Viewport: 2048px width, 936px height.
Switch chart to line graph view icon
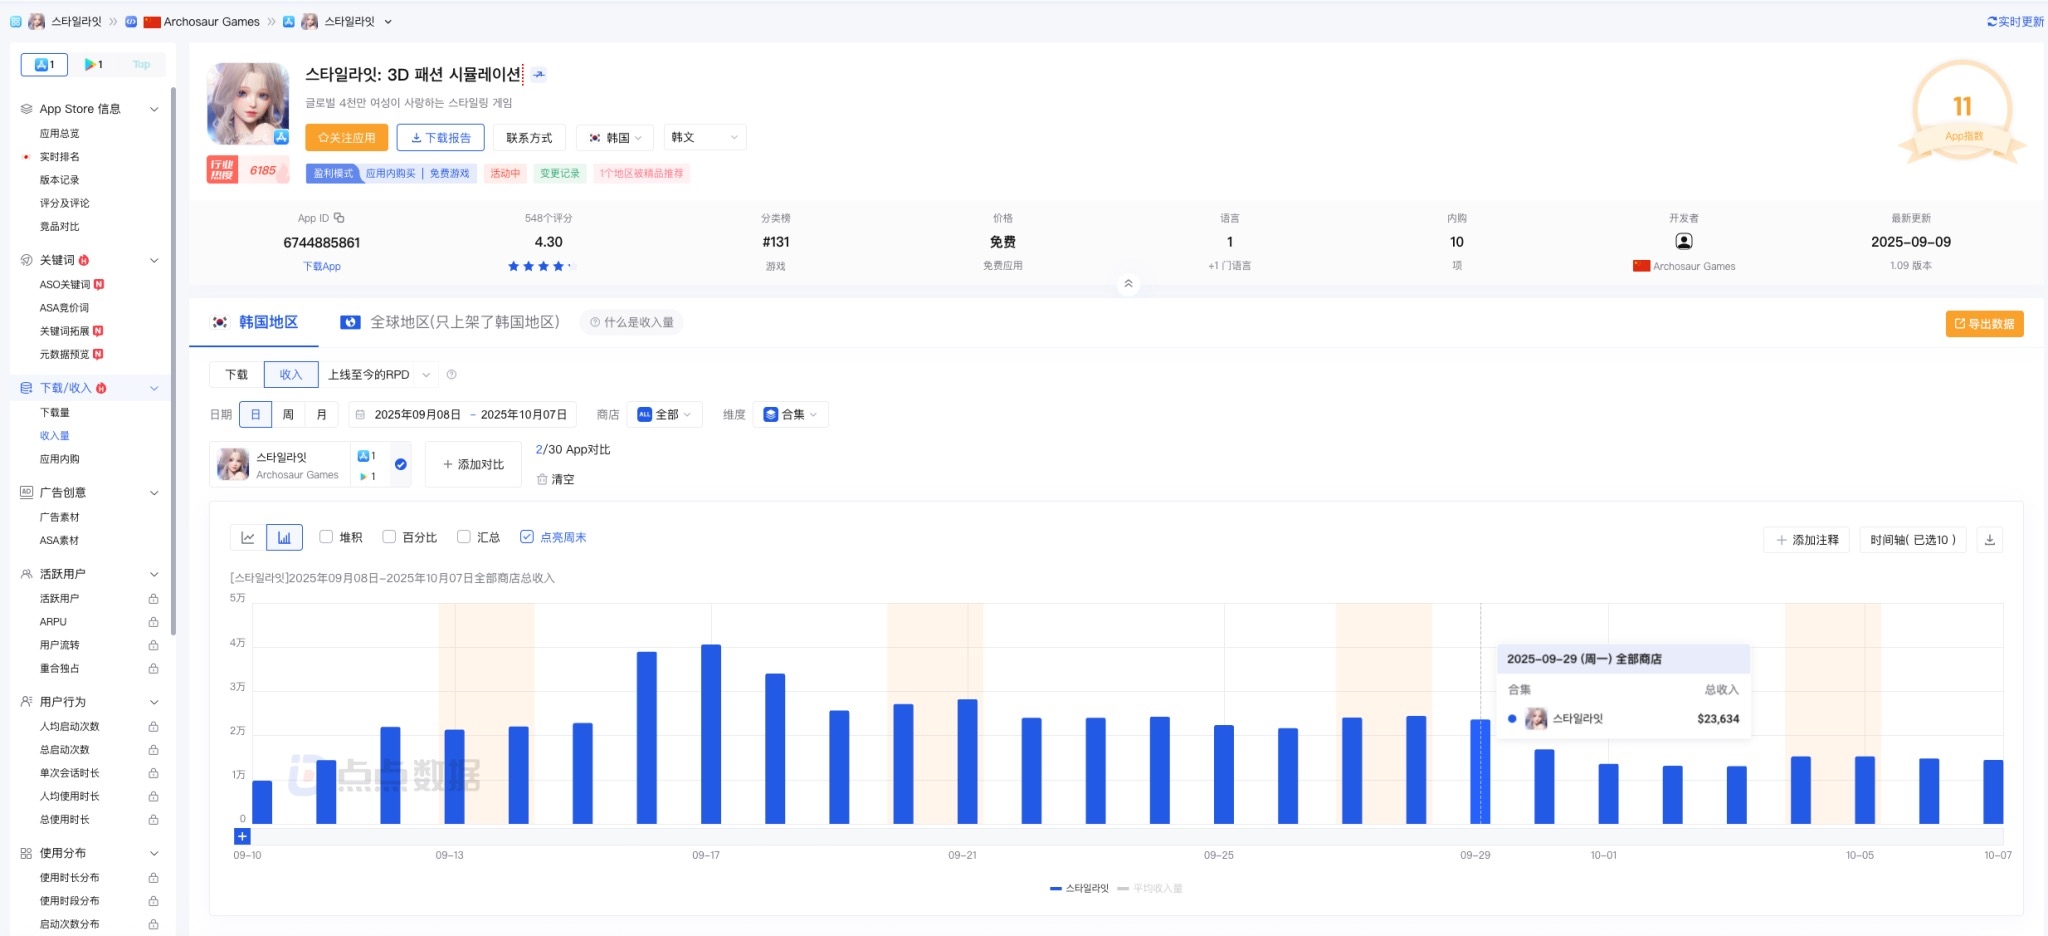click(248, 538)
